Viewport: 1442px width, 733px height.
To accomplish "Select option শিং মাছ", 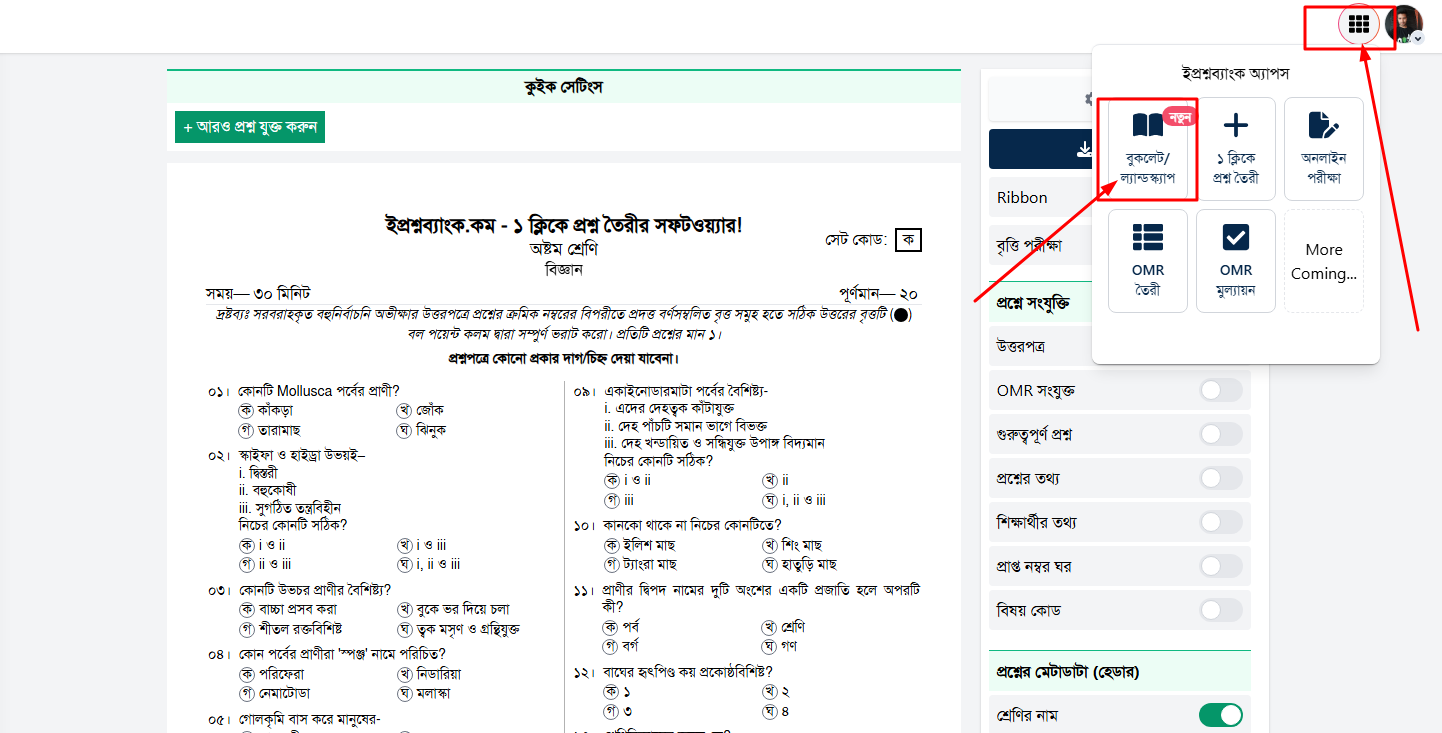I will pyautogui.click(x=792, y=545).
